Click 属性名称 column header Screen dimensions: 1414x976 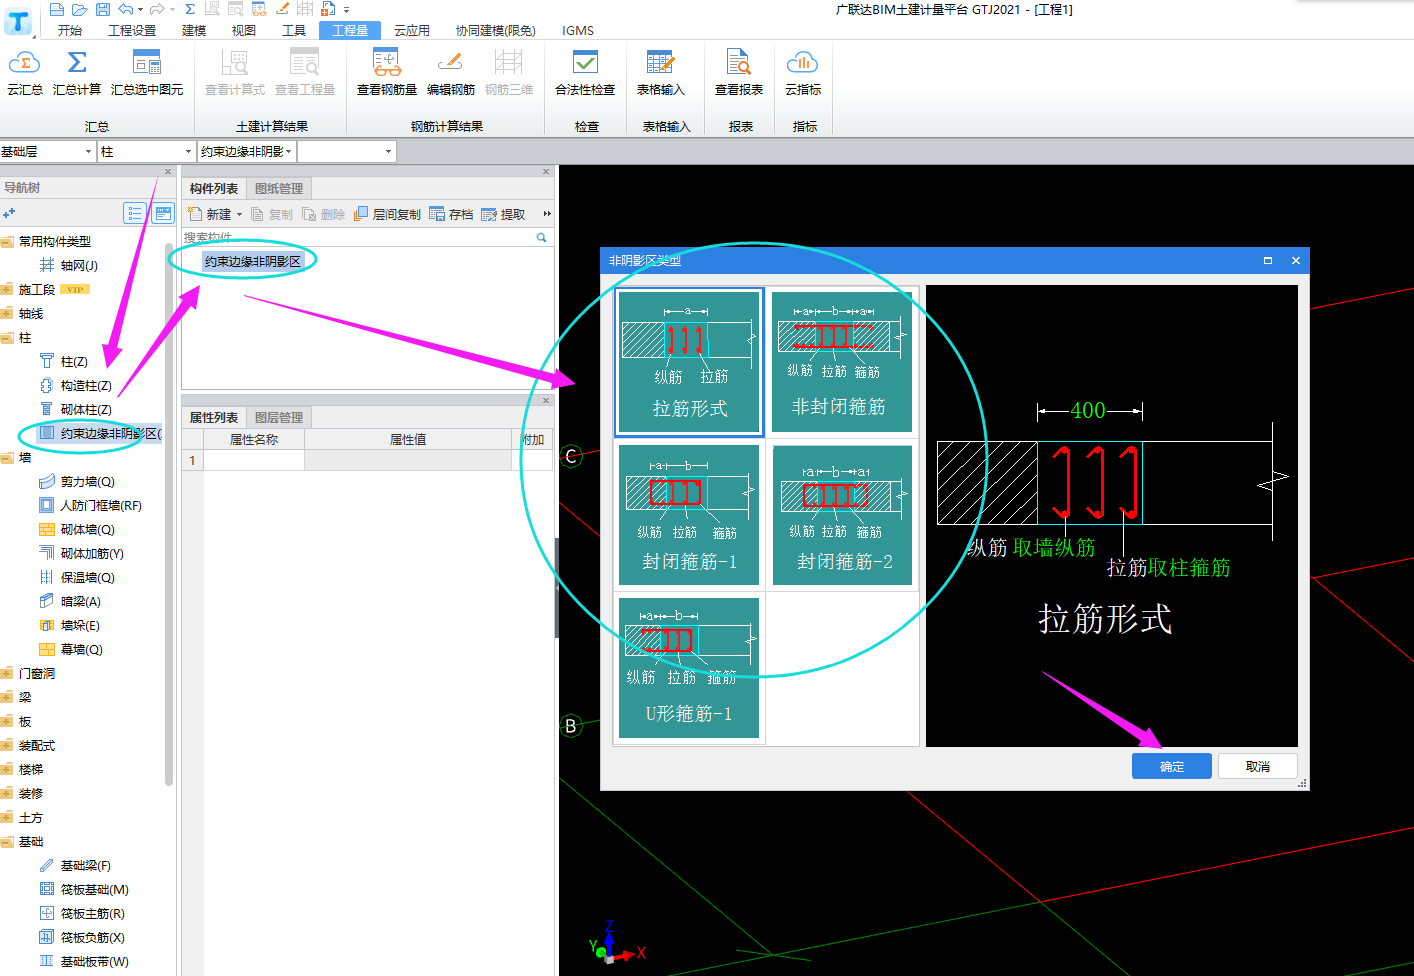click(254, 439)
